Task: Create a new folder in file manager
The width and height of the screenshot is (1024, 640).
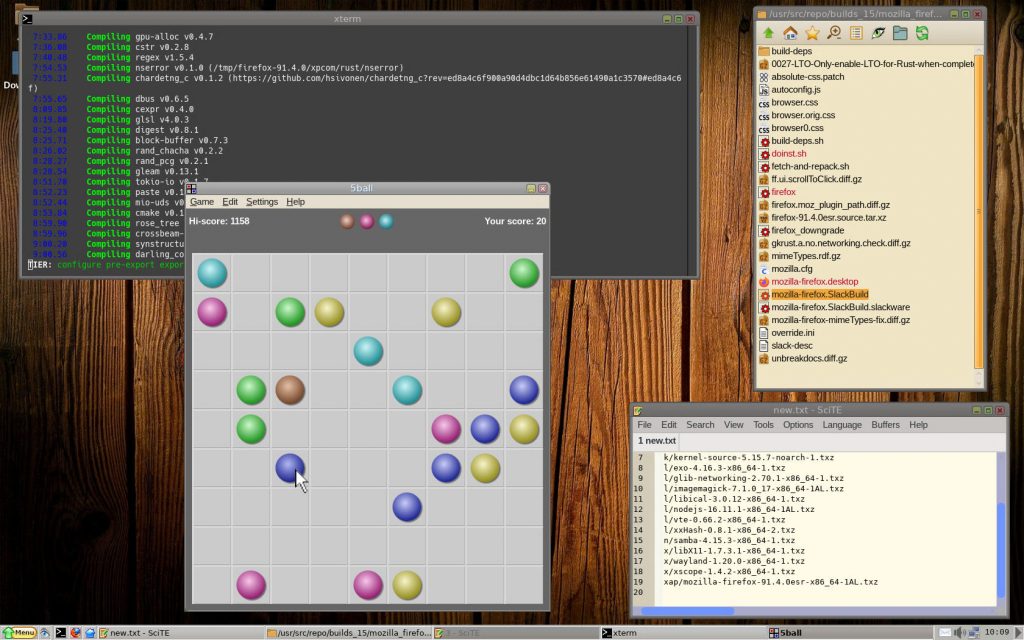Action: (x=901, y=33)
